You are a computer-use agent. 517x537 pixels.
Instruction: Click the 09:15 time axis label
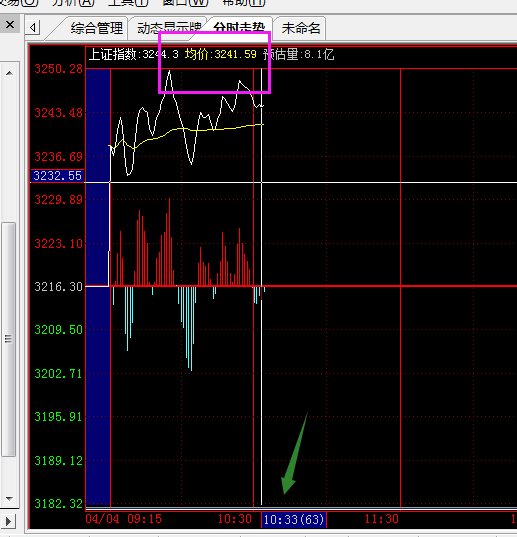(144, 519)
